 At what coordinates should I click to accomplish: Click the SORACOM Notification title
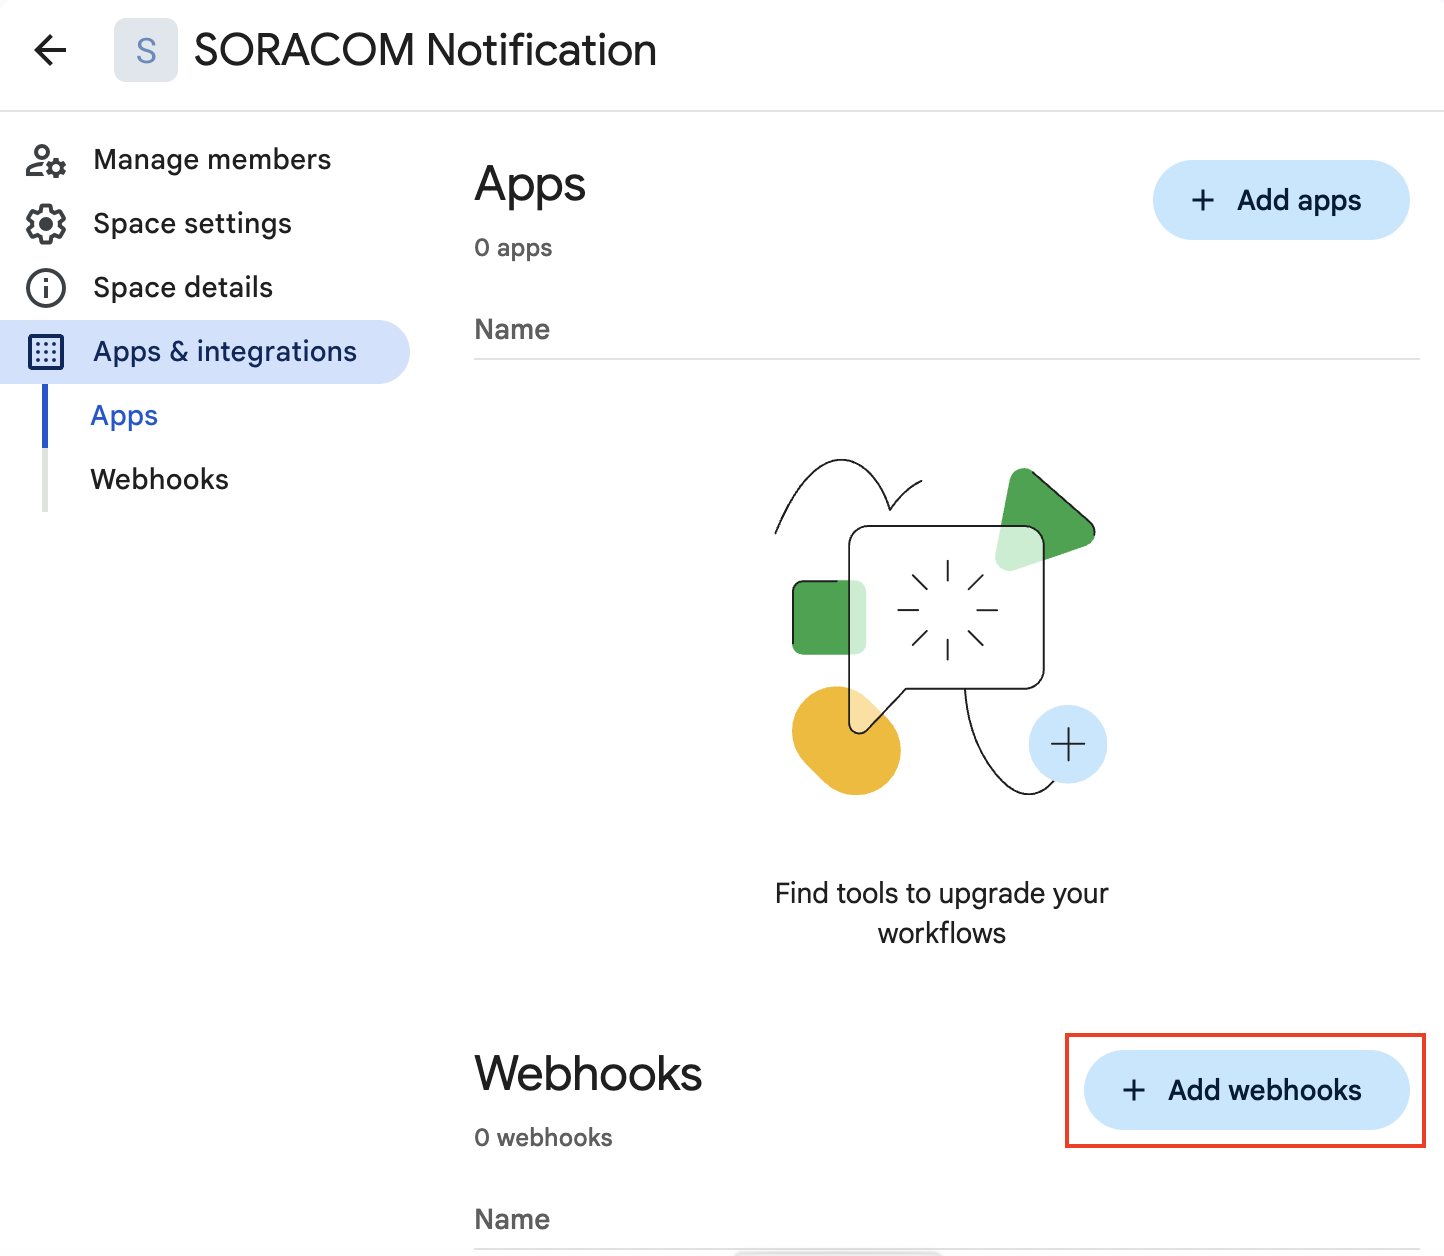point(425,50)
